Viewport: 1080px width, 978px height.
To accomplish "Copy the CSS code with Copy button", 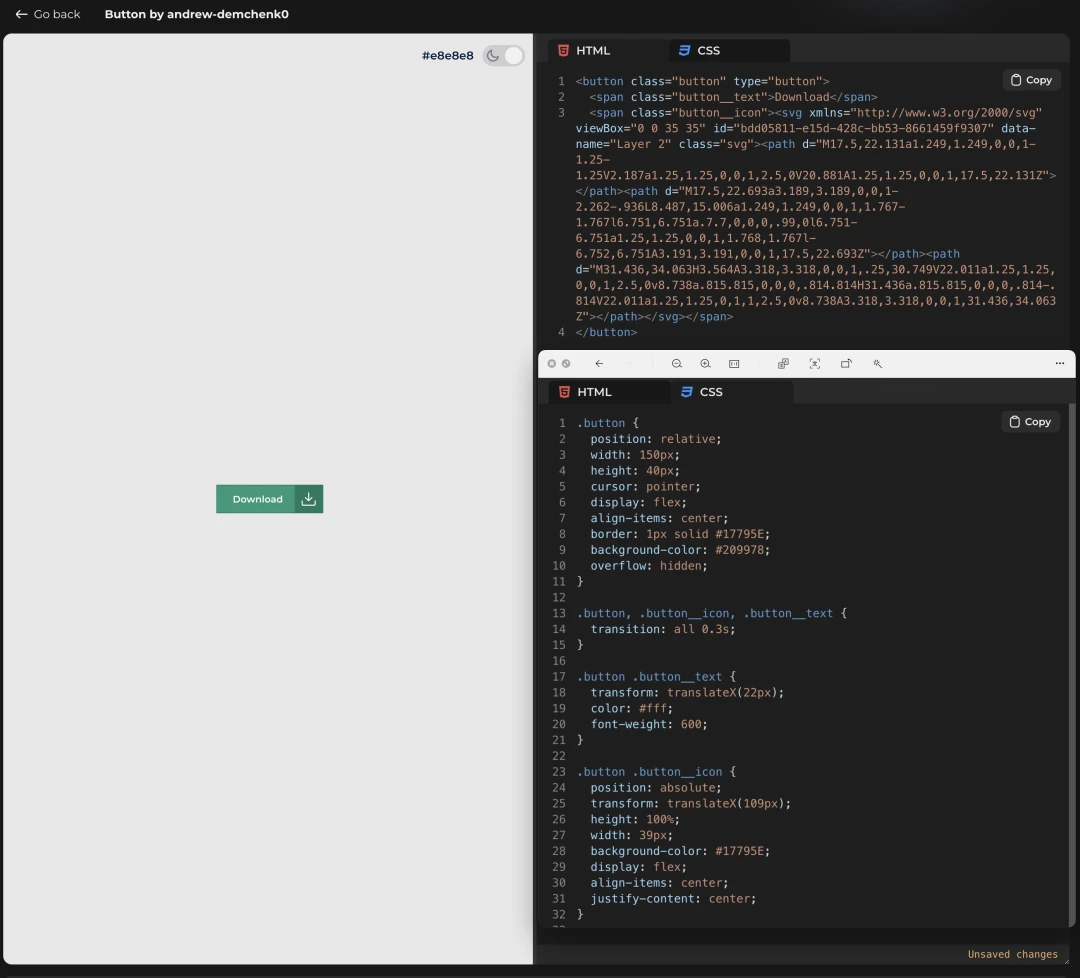I will pyautogui.click(x=1029, y=422).
